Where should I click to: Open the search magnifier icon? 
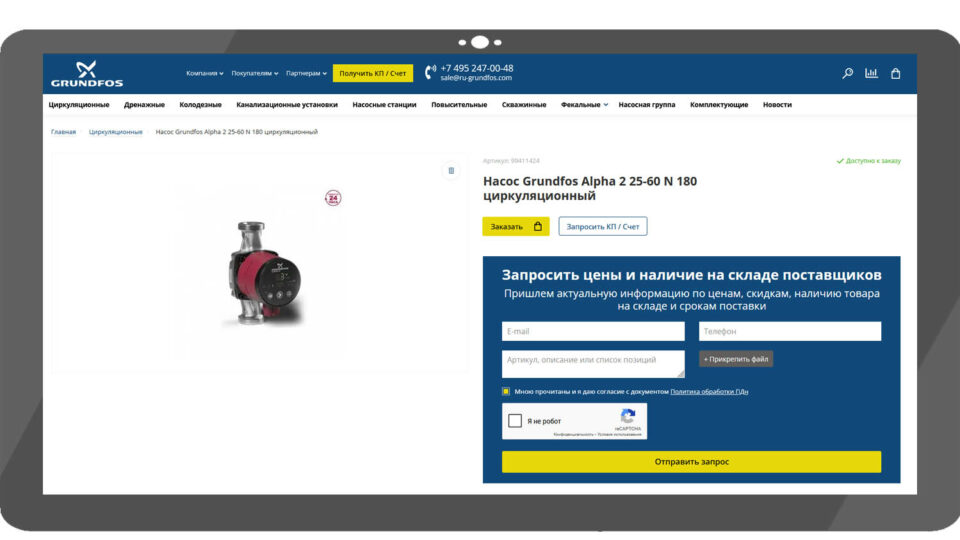(x=847, y=73)
